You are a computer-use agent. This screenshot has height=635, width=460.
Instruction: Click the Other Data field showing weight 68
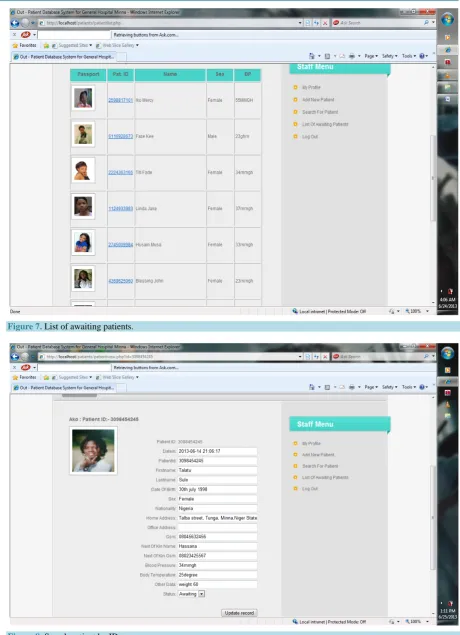click(x=217, y=584)
